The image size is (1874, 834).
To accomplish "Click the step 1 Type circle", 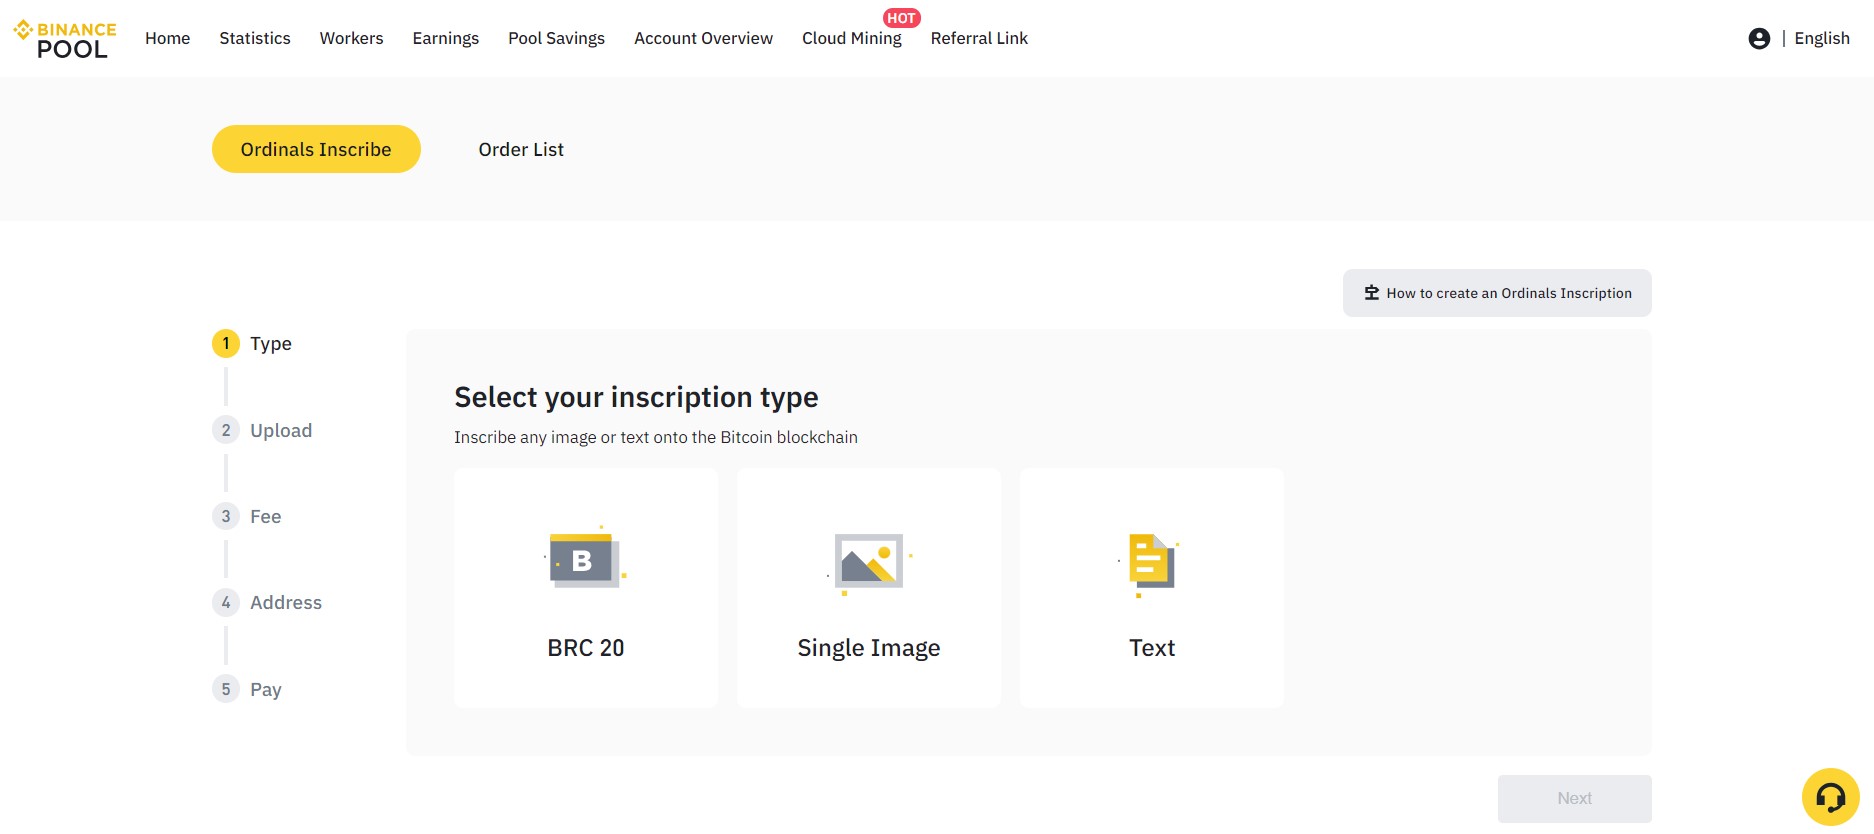I will point(226,343).
